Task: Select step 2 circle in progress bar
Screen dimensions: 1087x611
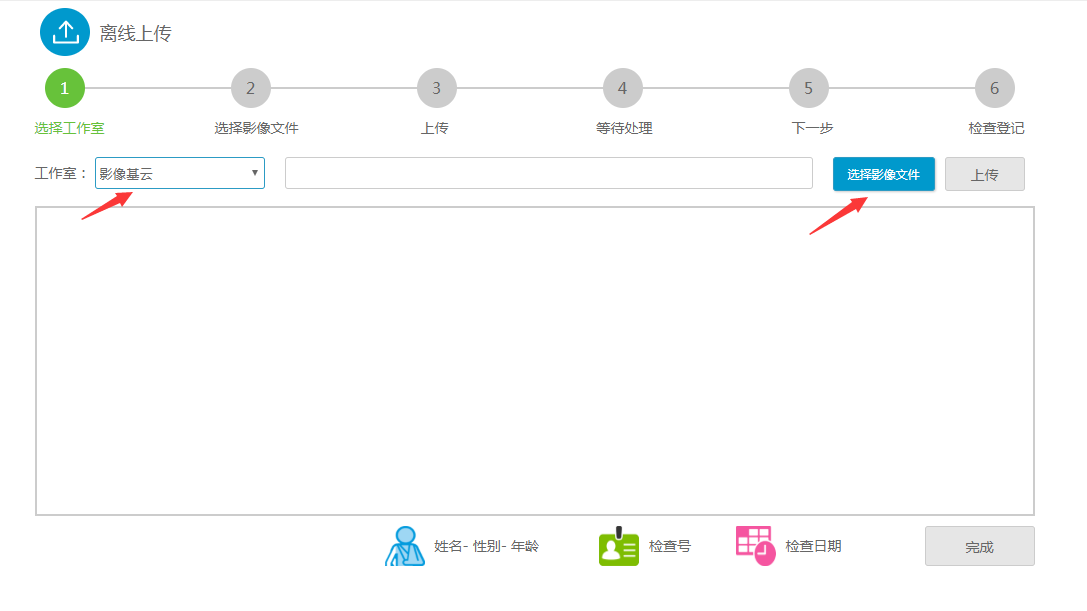Action: point(251,88)
